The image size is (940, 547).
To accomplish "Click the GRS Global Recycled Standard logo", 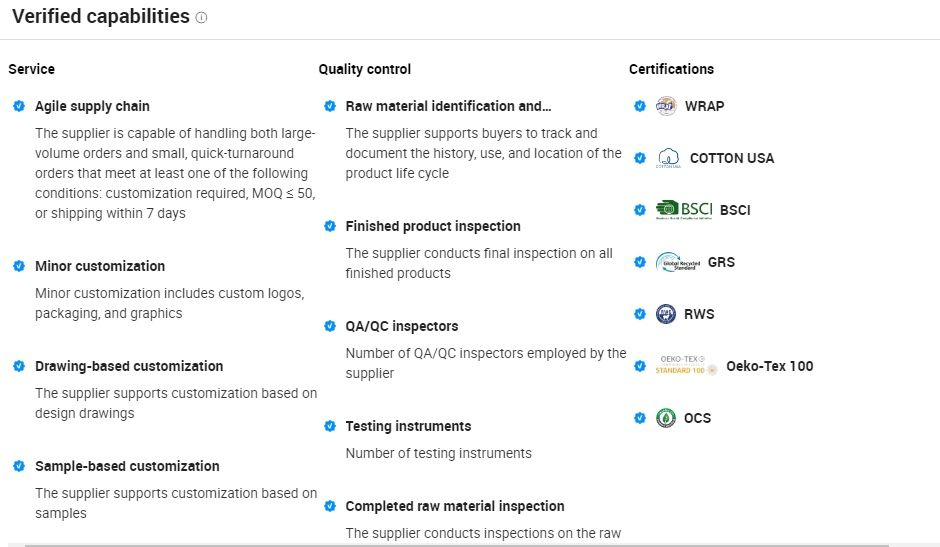I will [x=678, y=262].
